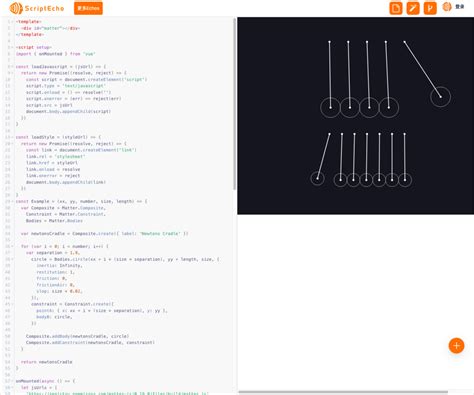Image resolution: width=474 pixels, height=395 pixels.
Task: Fold the loadJavascript function at line 8
Action: point(13,67)
